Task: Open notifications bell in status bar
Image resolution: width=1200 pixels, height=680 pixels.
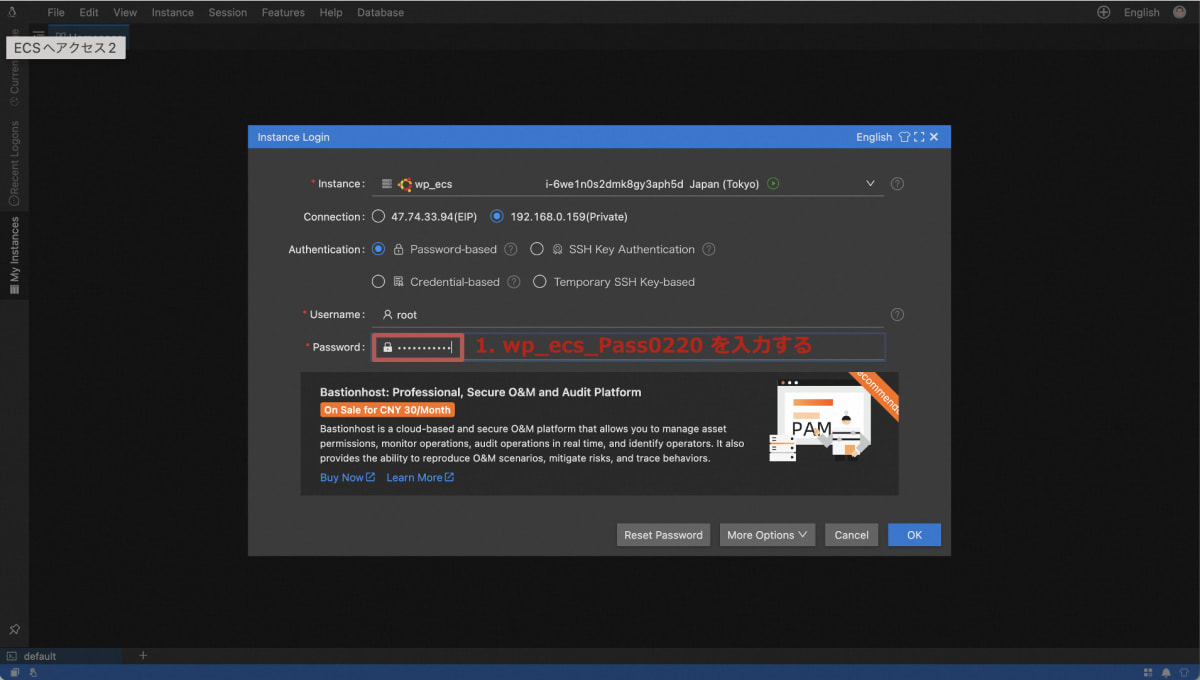Action: (1165, 672)
